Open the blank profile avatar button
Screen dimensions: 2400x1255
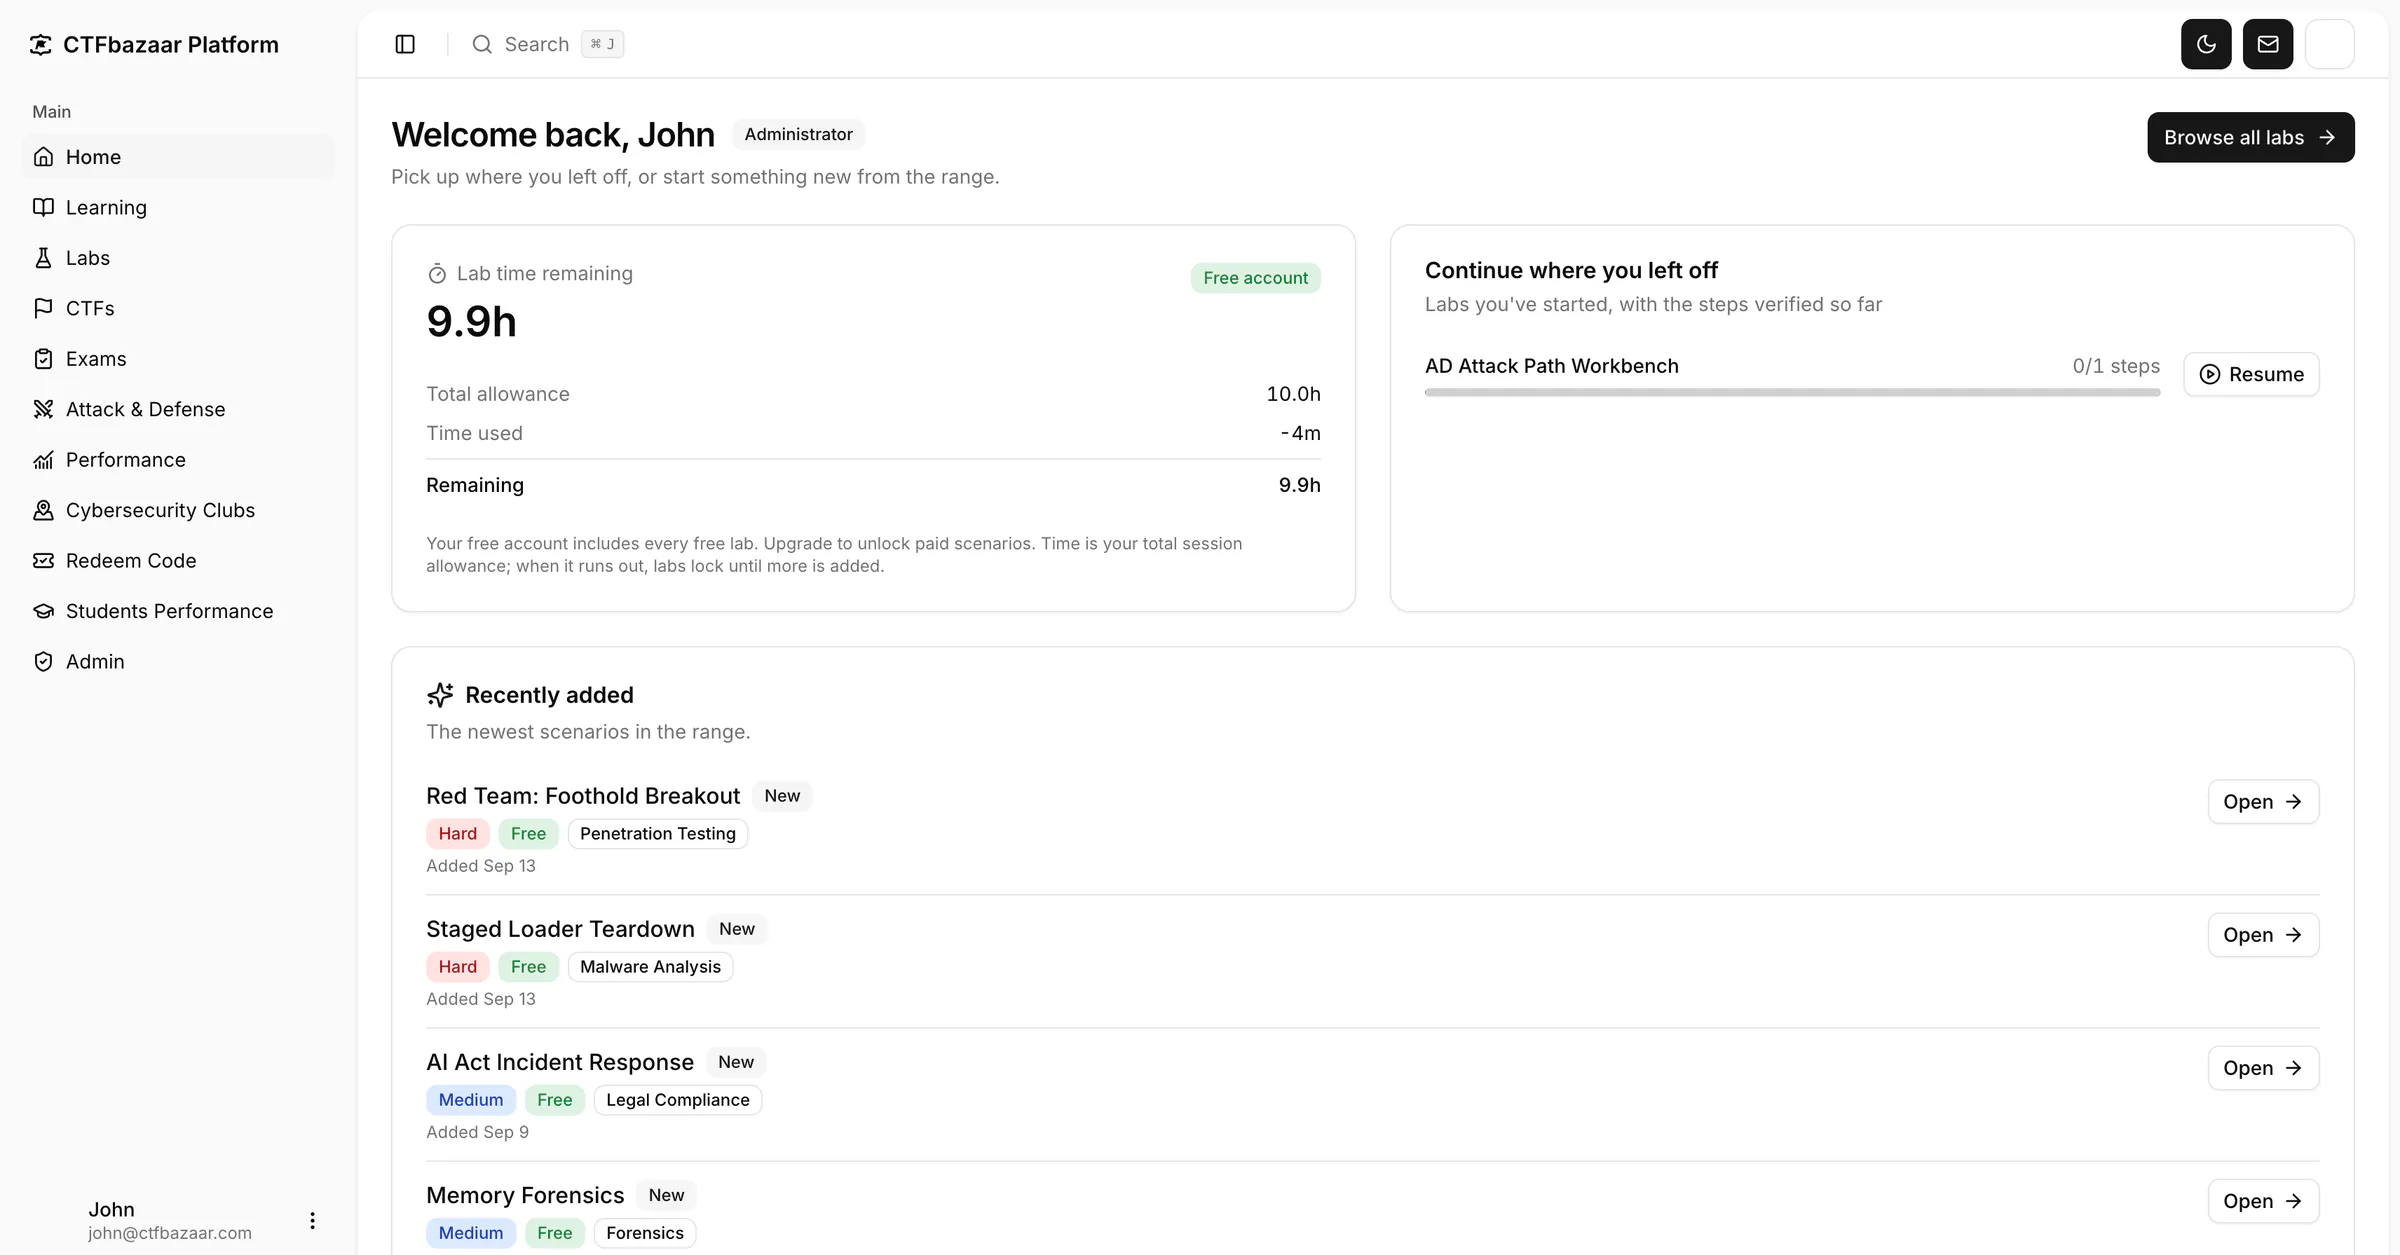click(x=2329, y=44)
